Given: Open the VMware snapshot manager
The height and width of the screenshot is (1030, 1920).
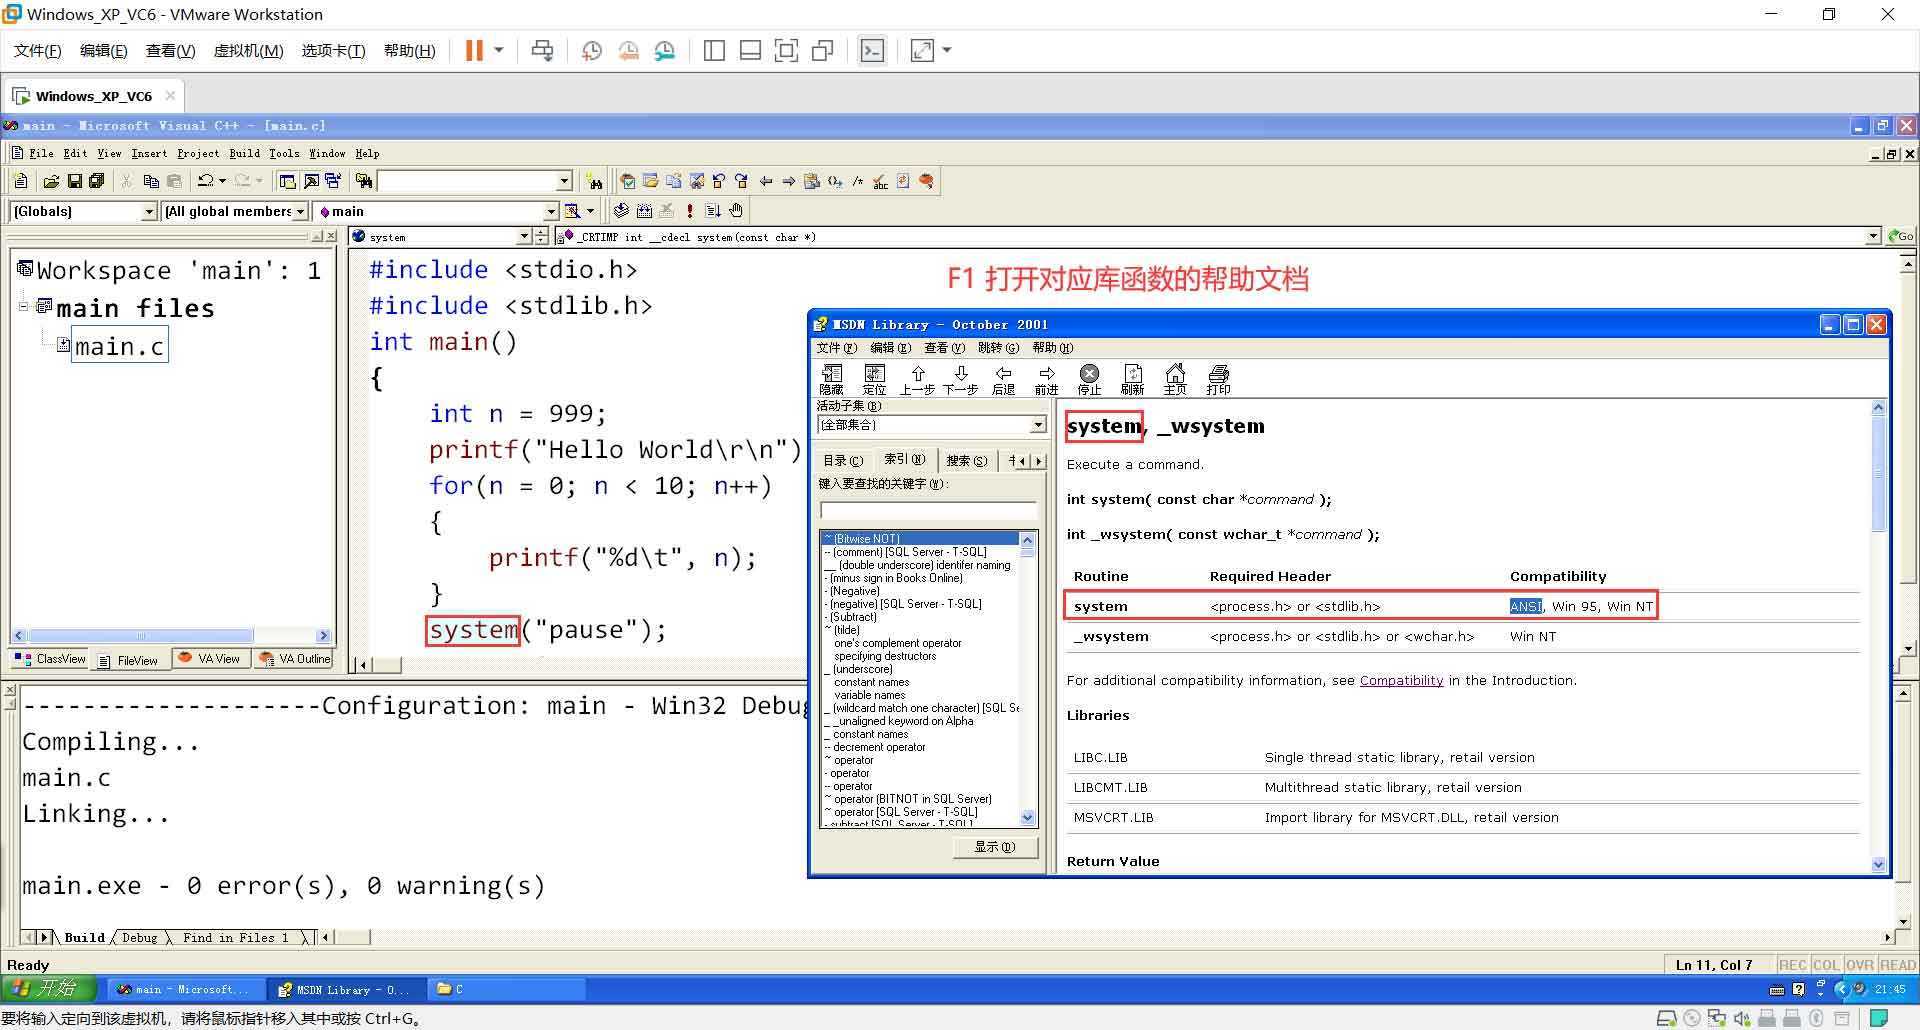Looking at the screenshot, I should coord(665,51).
